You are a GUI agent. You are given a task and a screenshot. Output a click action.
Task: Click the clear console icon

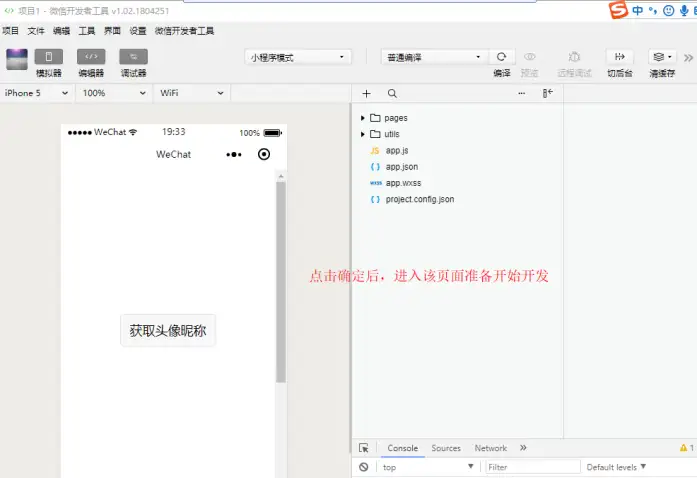click(x=364, y=467)
